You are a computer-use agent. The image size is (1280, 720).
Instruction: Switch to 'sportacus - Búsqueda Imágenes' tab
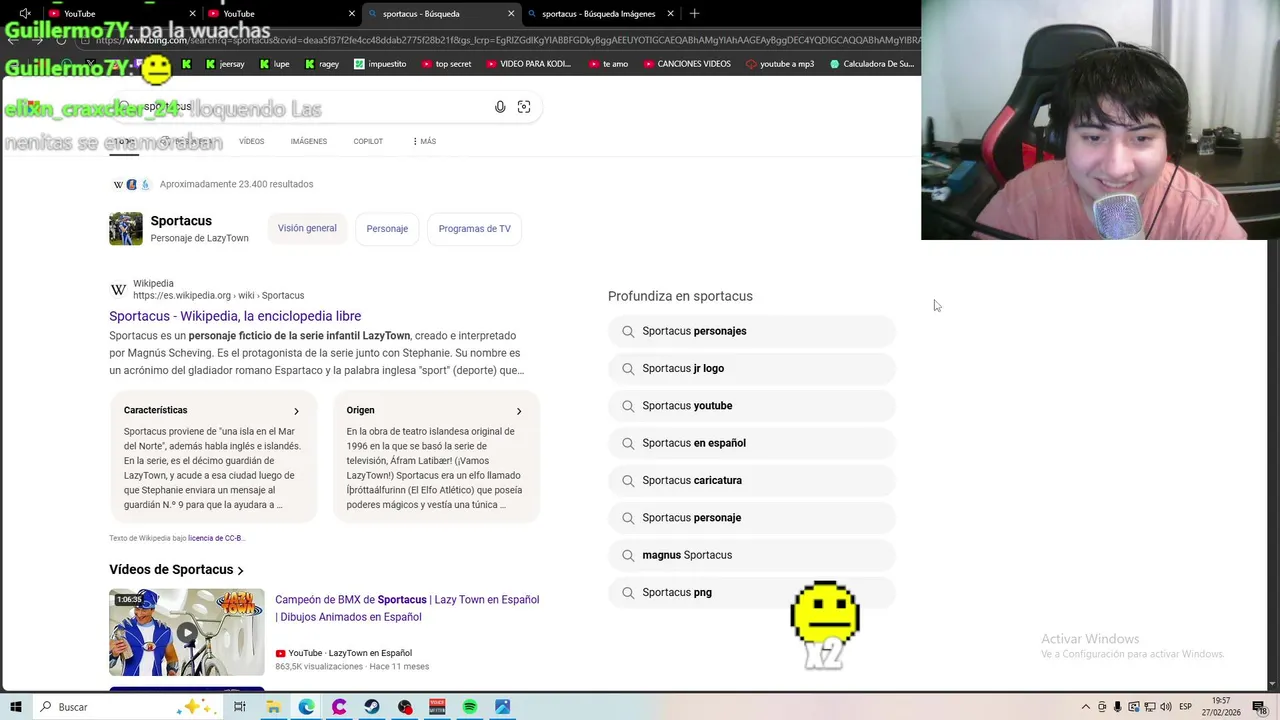(x=598, y=14)
